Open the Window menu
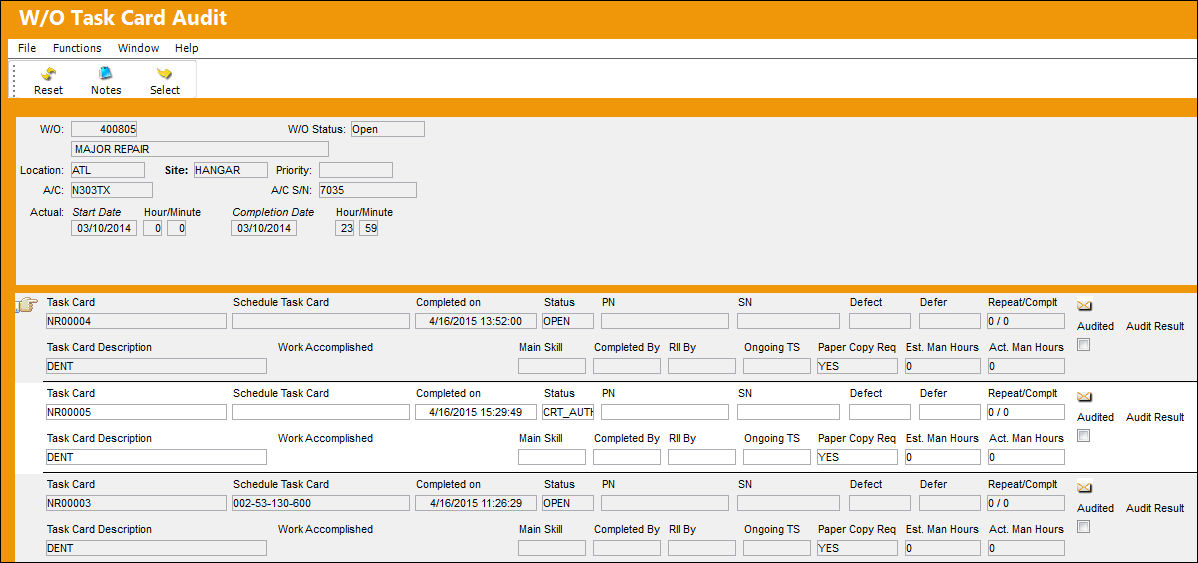The height and width of the screenshot is (563, 1198). [138, 48]
